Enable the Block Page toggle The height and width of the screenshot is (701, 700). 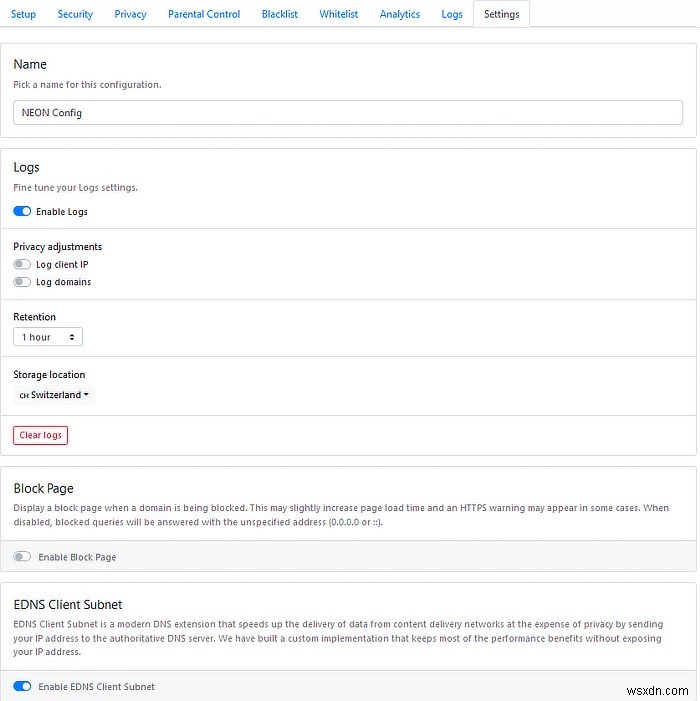click(x=22, y=557)
